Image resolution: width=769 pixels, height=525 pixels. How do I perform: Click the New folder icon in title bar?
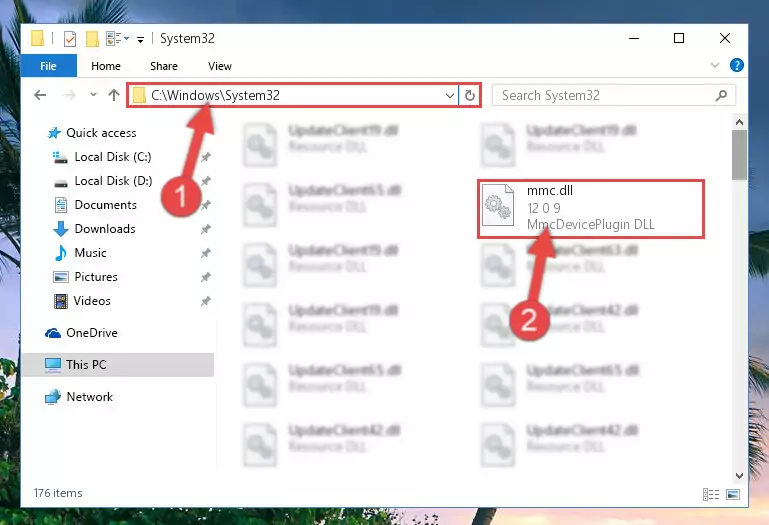pos(92,38)
